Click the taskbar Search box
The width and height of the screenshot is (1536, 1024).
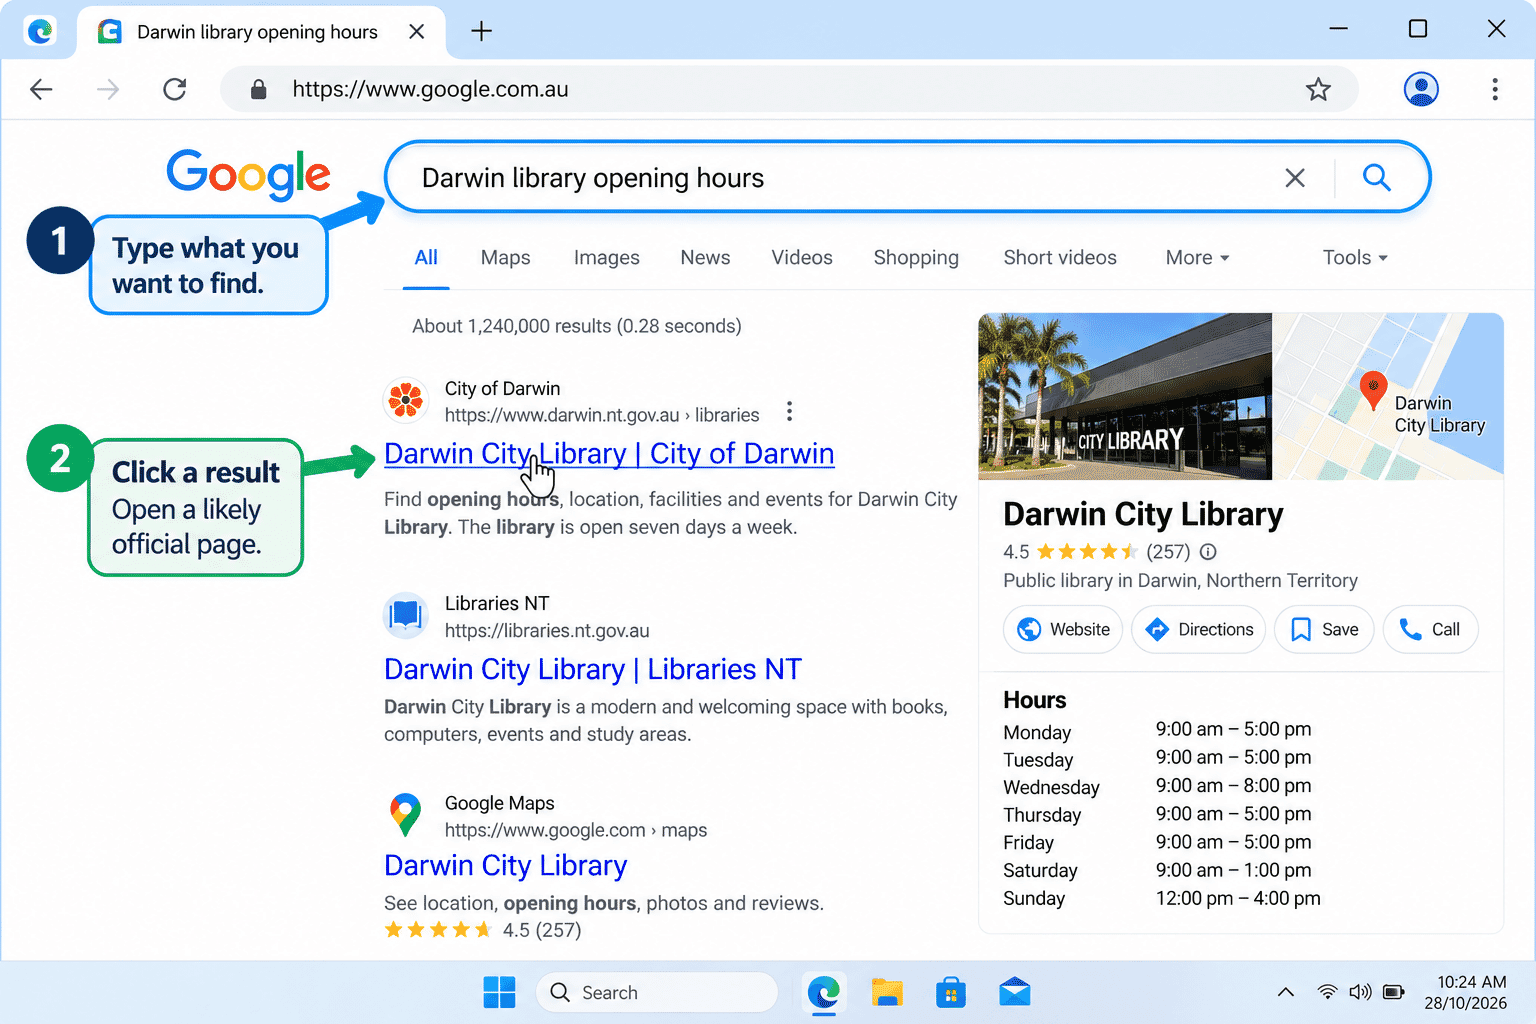(x=657, y=992)
